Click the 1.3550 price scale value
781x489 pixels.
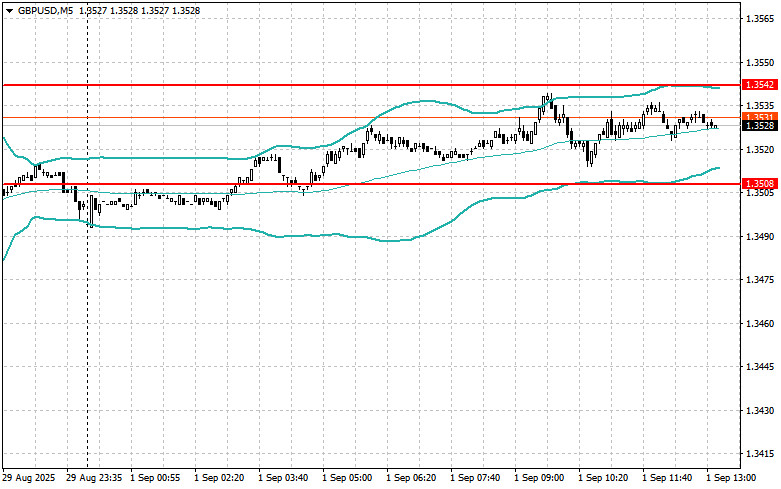[760, 63]
